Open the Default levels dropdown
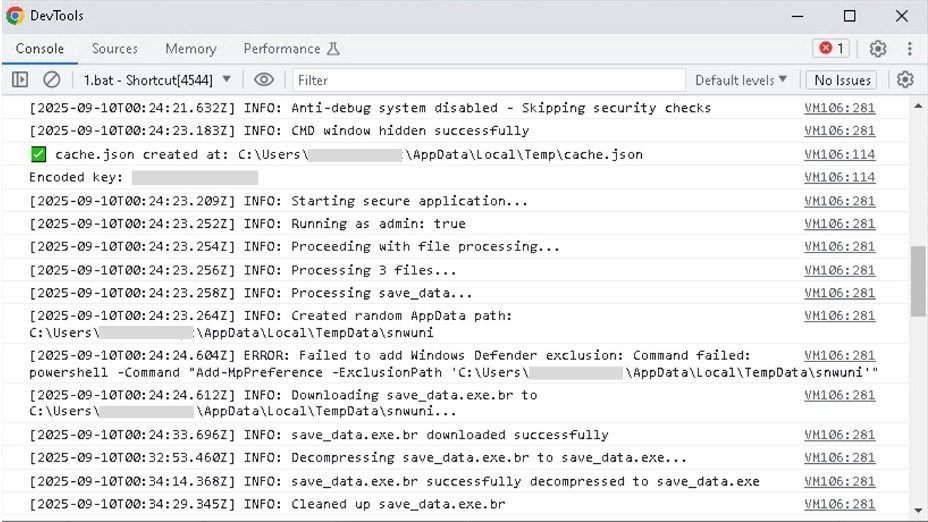 741,80
